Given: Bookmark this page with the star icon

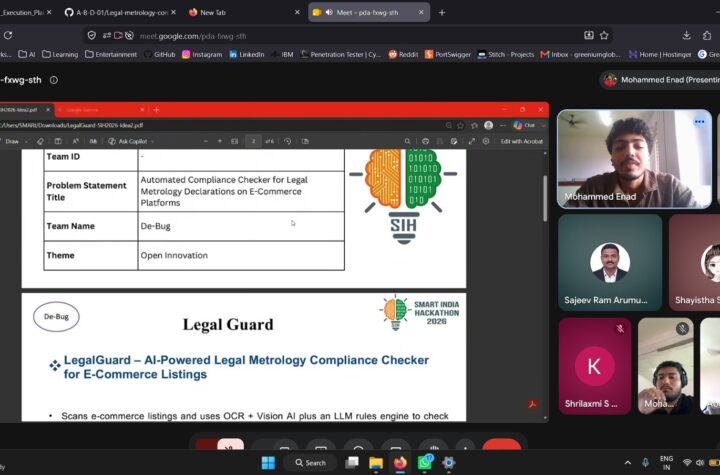Looking at the screenshot, I should point(604,35).
